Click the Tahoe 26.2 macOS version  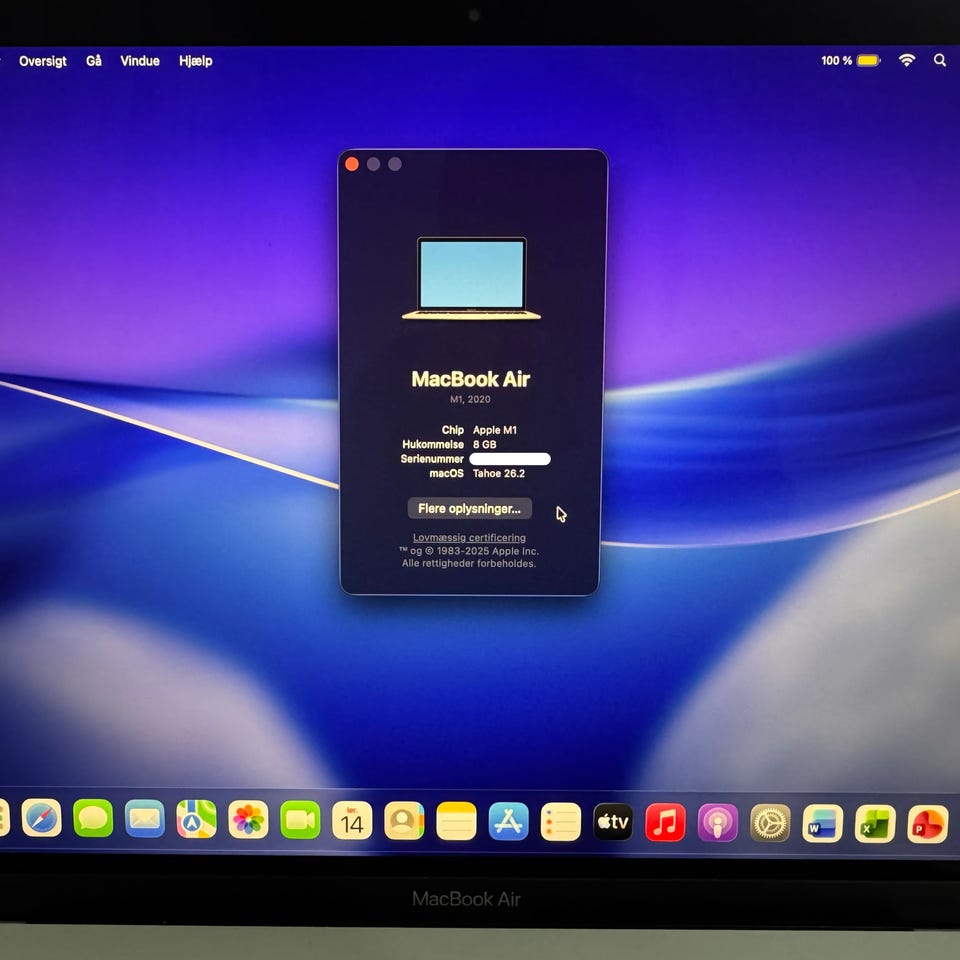point(499,473)
